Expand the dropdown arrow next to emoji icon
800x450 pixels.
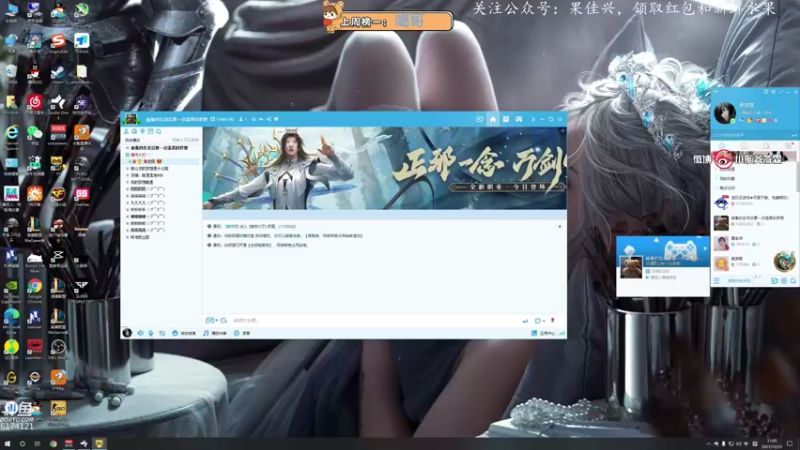(x=216, y=320)
